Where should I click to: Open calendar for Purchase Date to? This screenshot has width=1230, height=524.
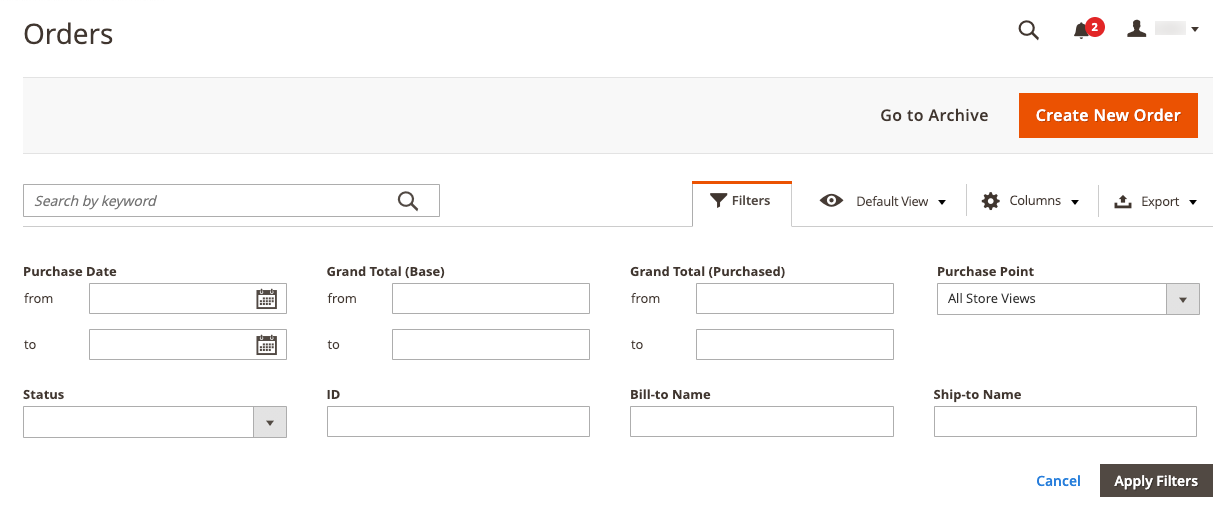pyautogui.click(x=266, y=345)
